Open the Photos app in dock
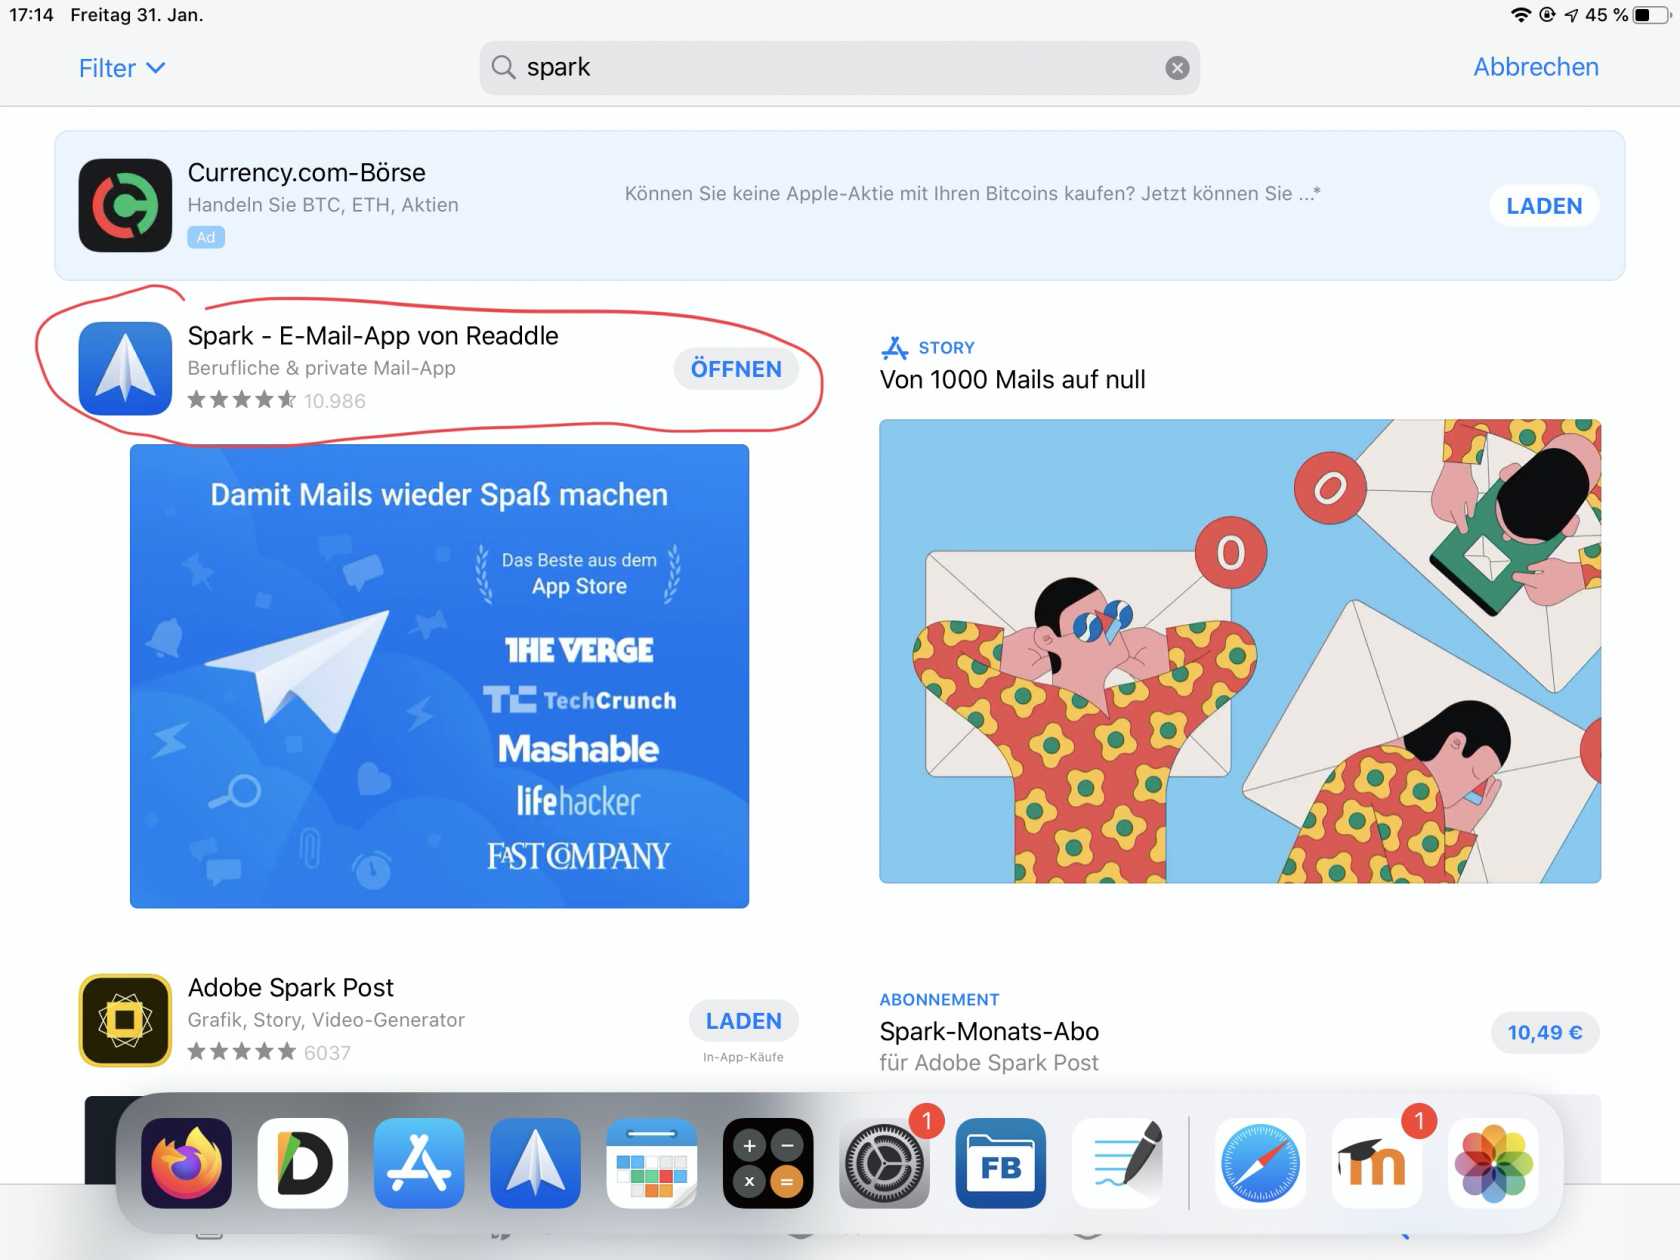Screen dimensions: 1680x1260 coord(1493,1163)
